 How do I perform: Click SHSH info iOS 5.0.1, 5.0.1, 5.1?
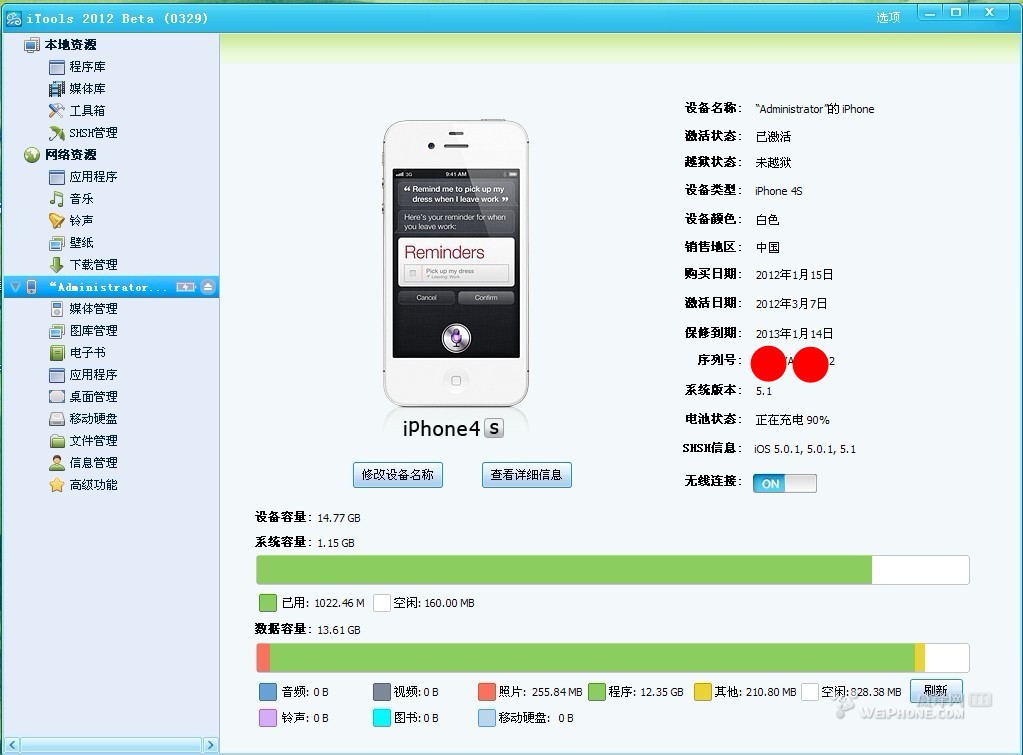click(x=804, y=449)
